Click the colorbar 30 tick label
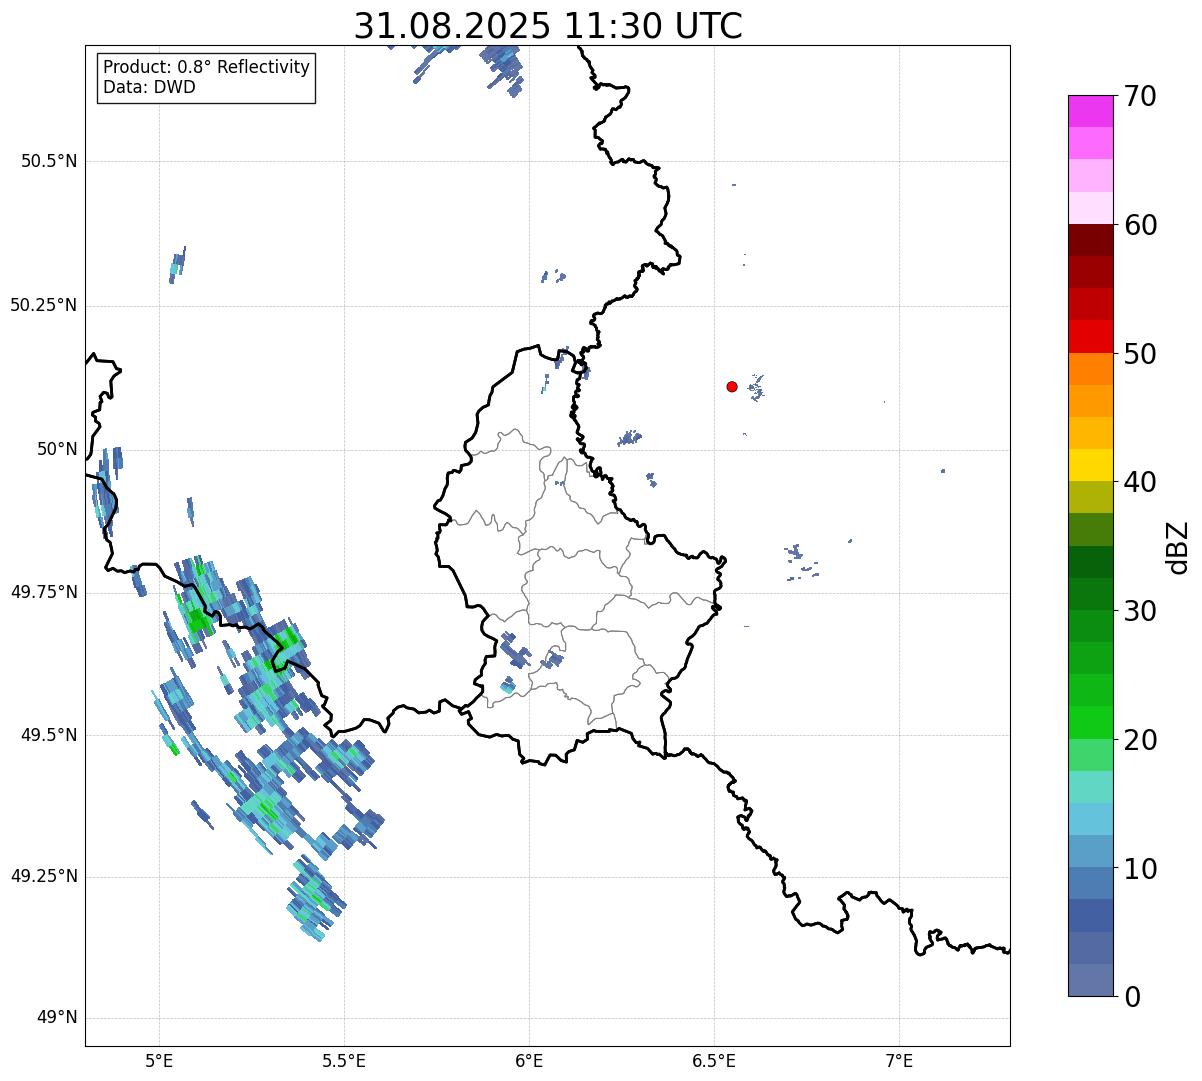Viewport: 1202px width, 1081px height. click(x=1140, y=611)
